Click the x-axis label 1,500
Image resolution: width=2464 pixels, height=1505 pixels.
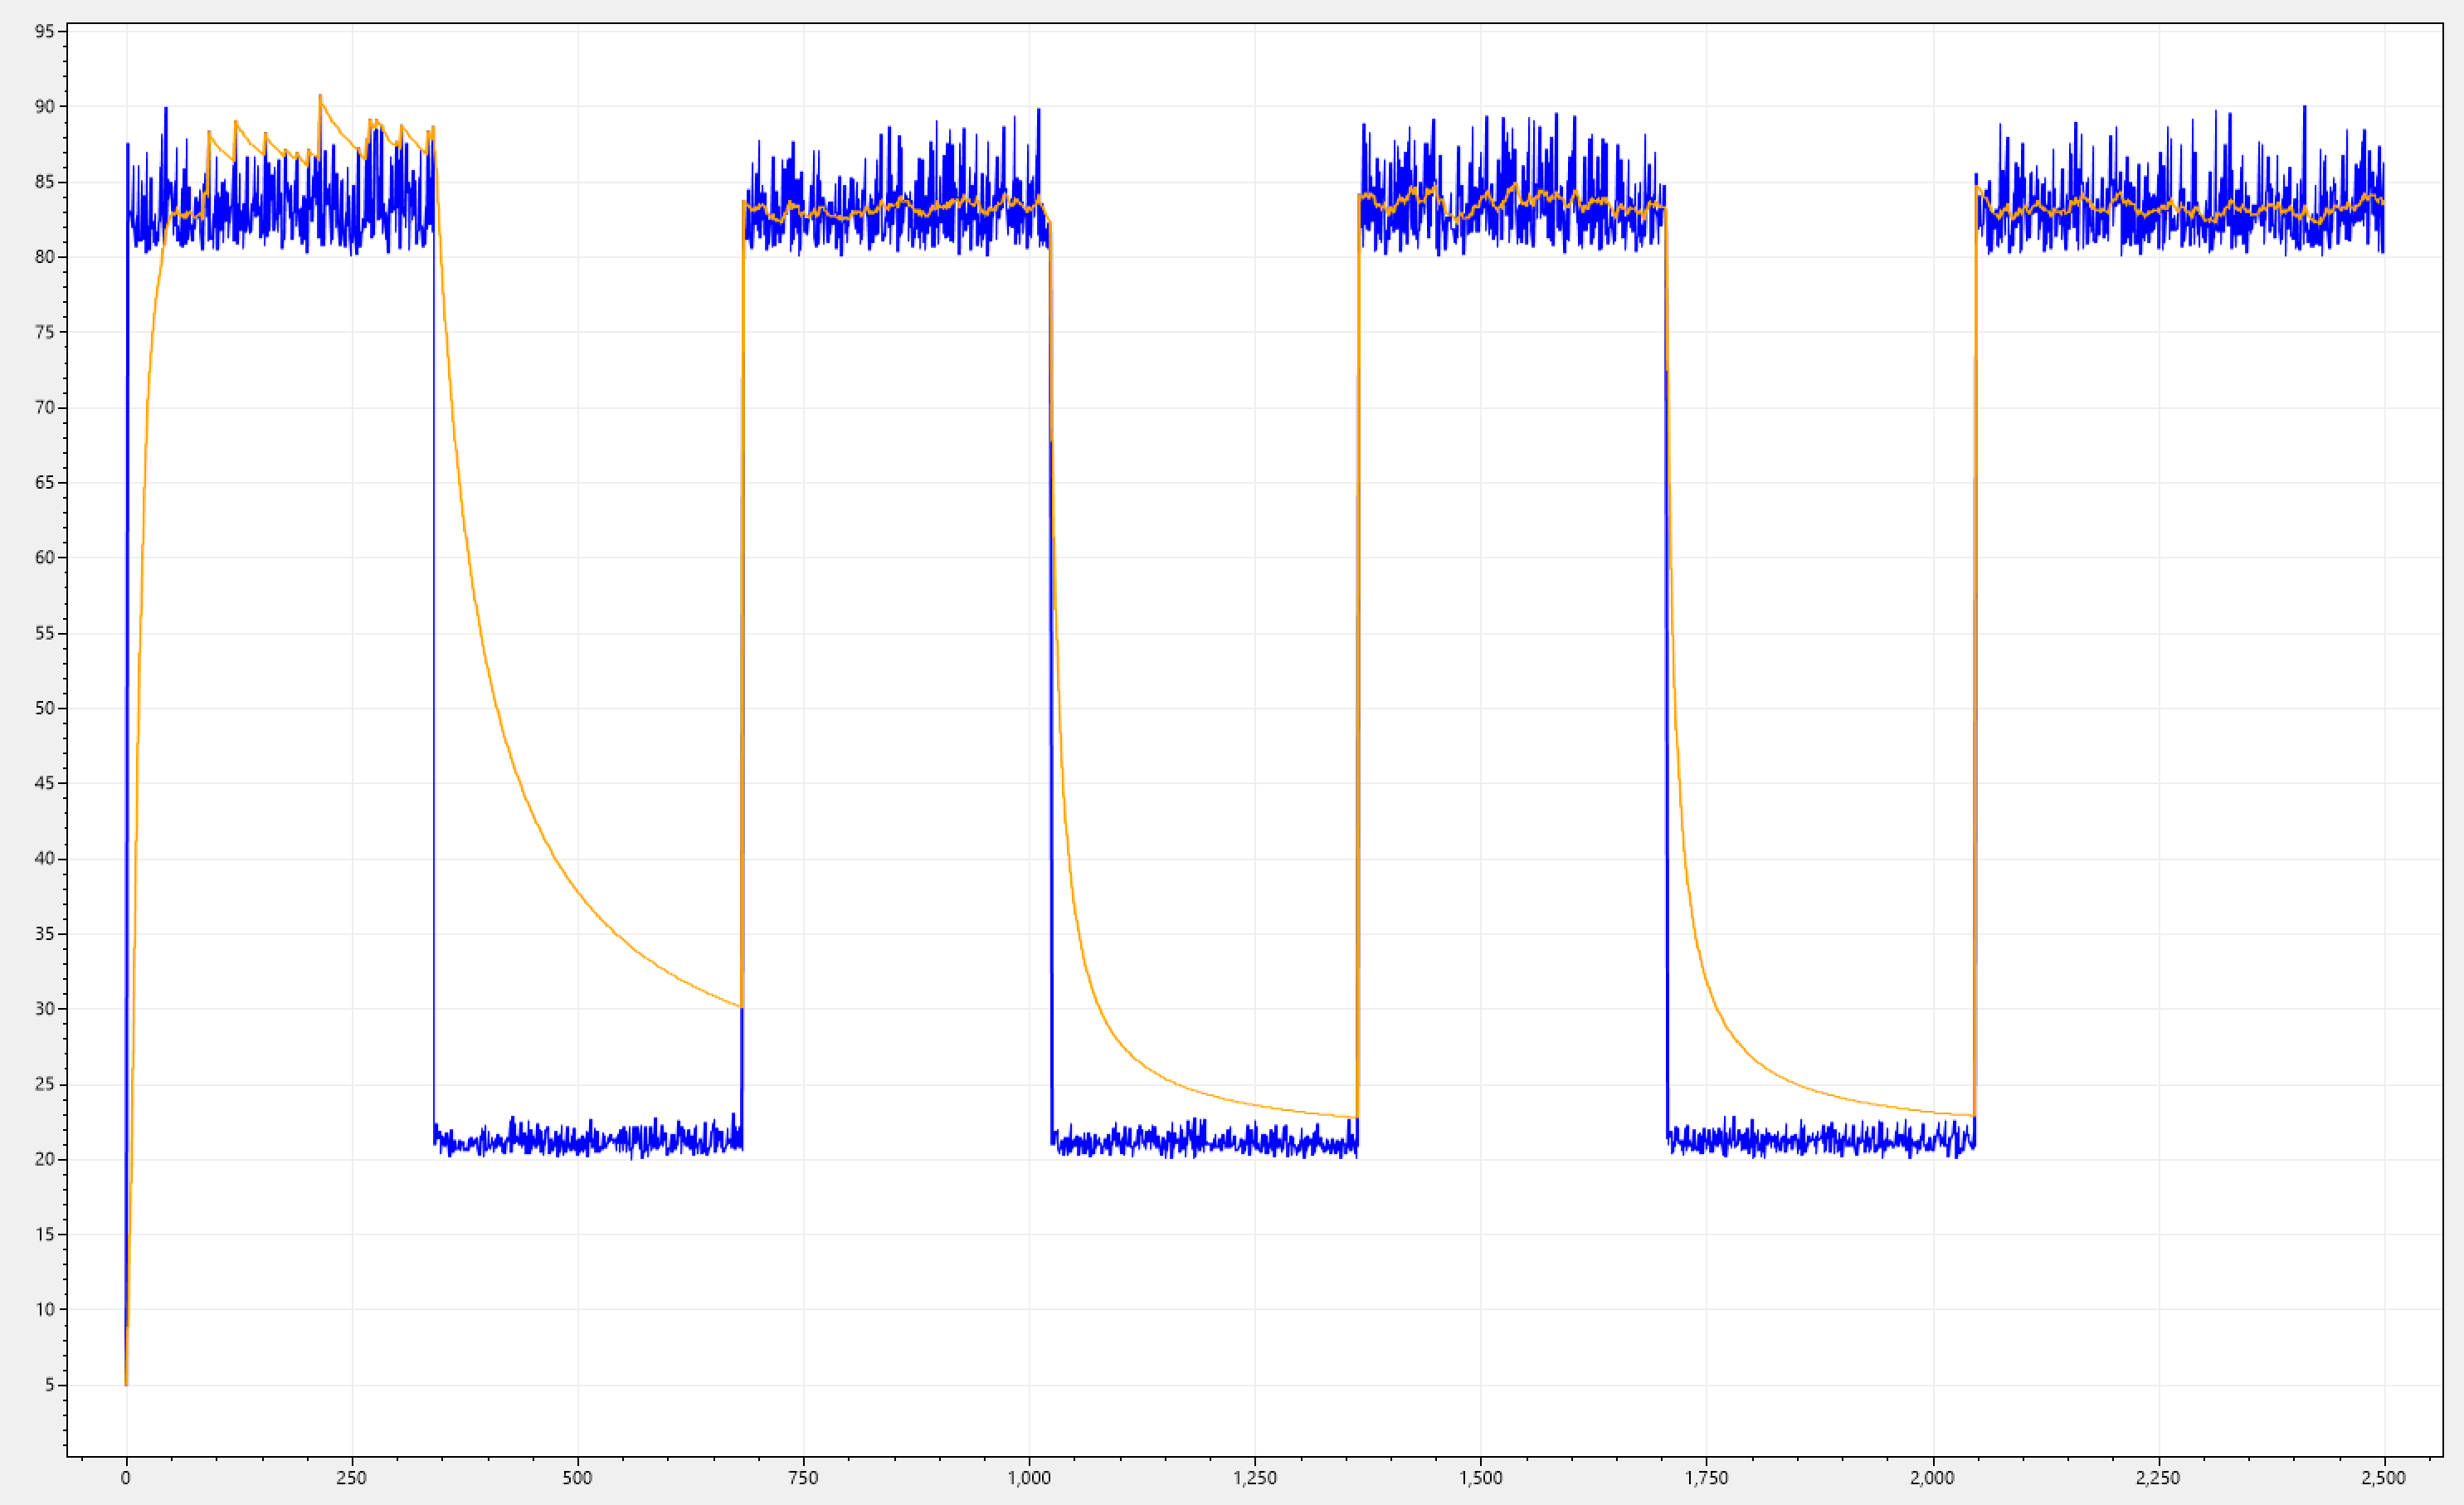pos(1481,1478)
